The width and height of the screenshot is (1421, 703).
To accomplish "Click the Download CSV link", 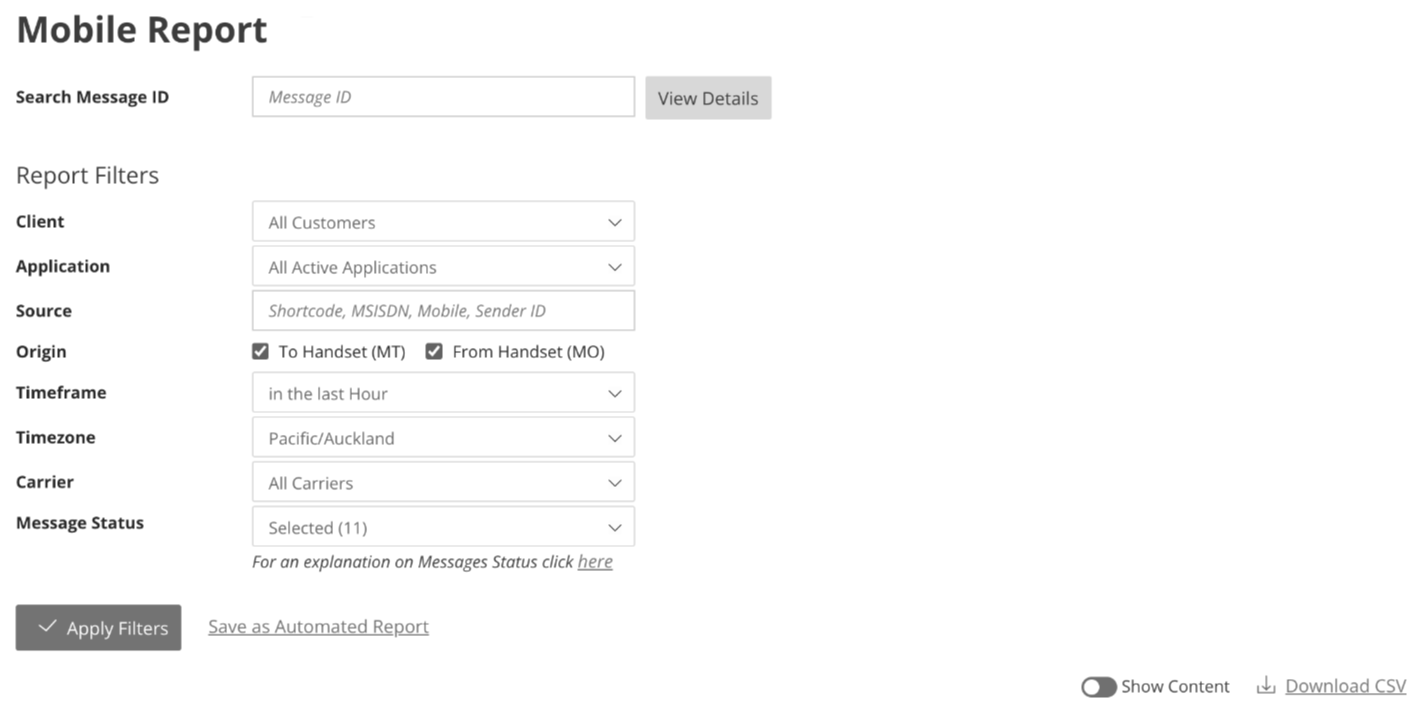I will [x=1345, y=686].
